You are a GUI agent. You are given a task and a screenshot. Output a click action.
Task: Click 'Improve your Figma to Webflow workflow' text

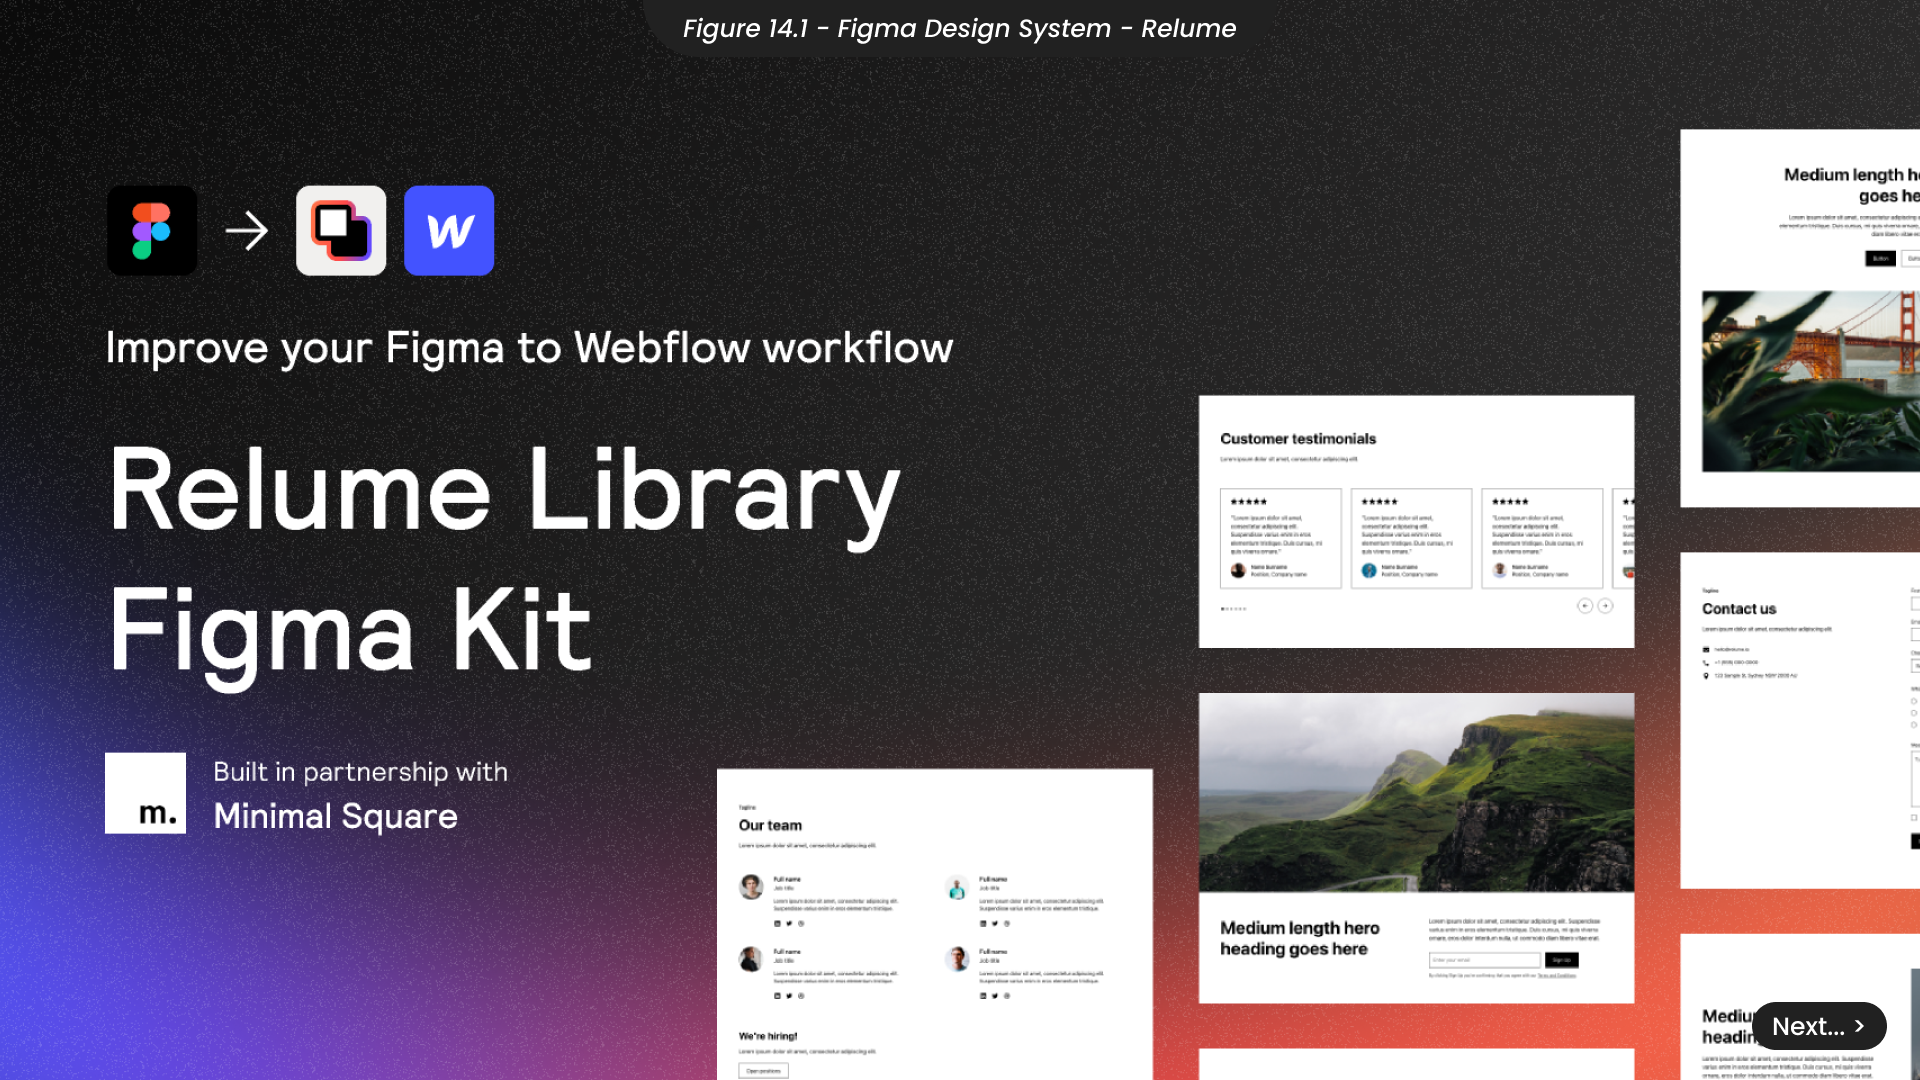pos(529,348)
